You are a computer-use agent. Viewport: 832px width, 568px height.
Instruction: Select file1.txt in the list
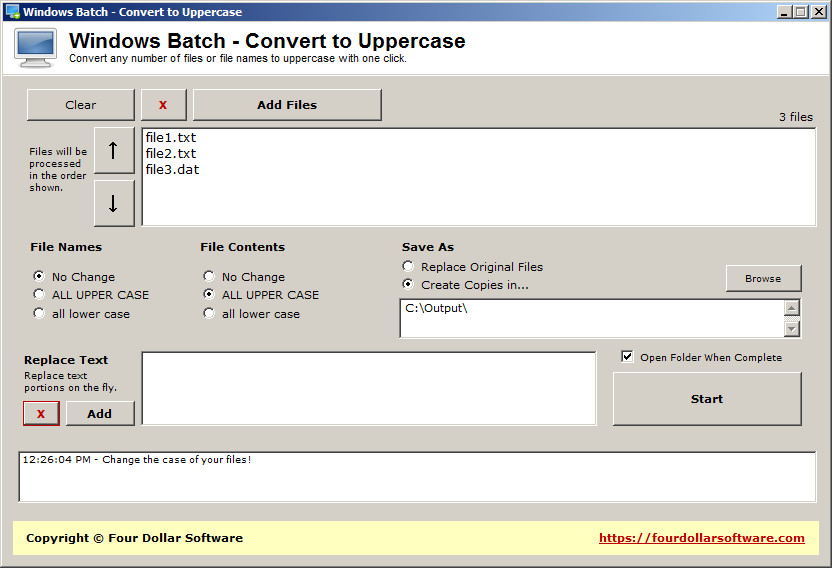tap(171, 137)
